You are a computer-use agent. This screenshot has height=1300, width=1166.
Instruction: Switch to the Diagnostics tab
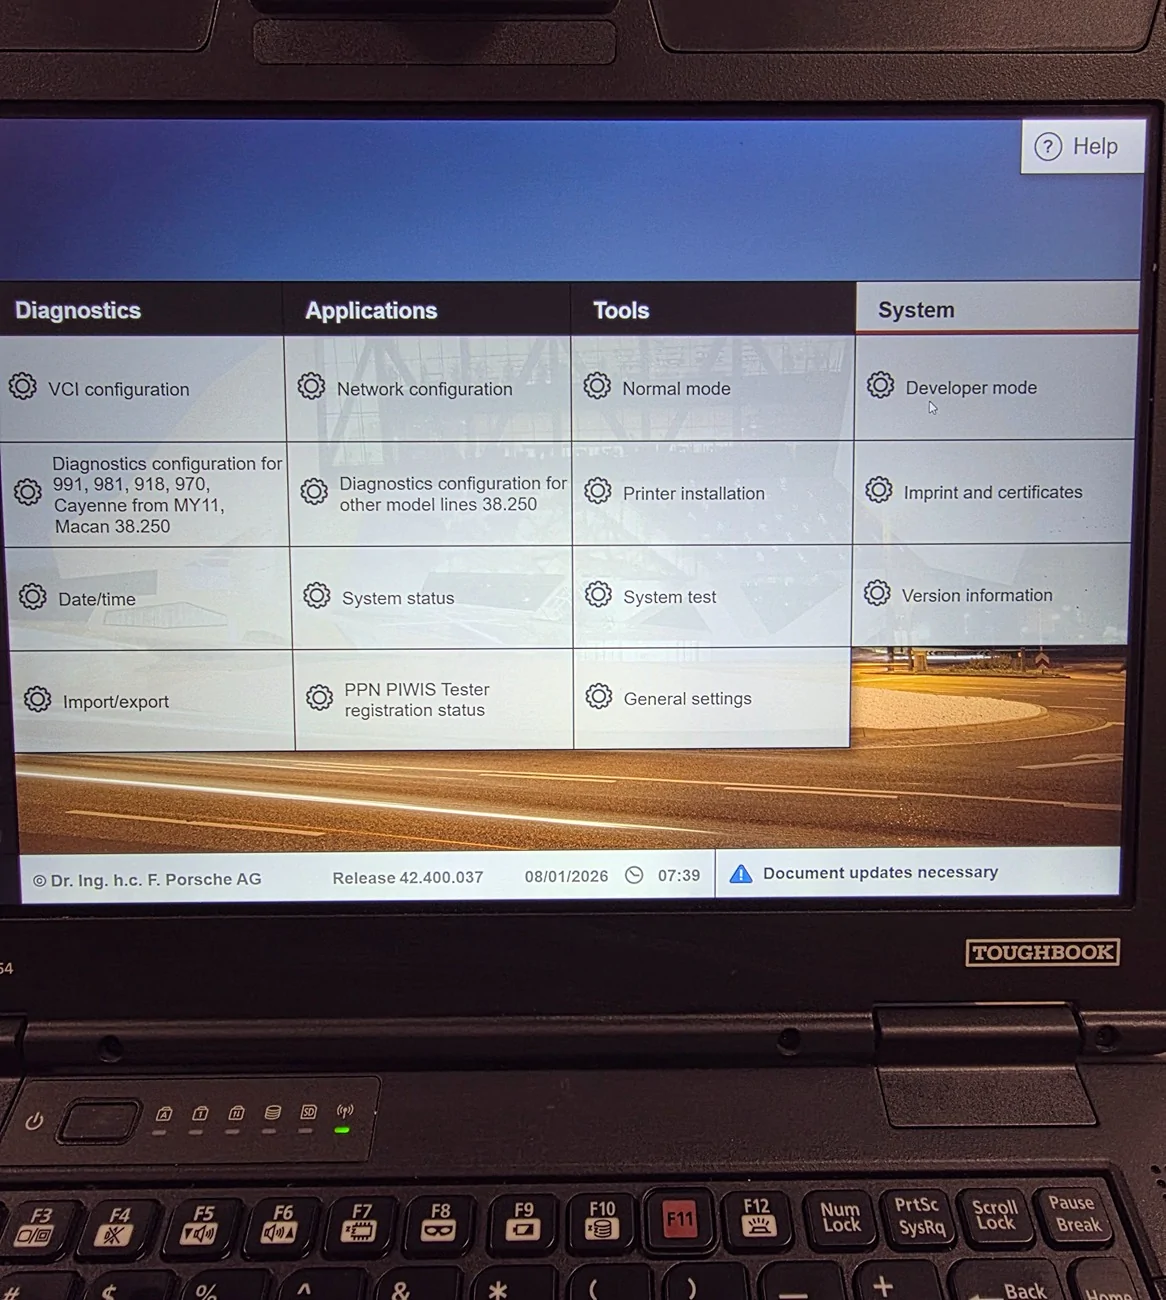[x=141, y=310]
